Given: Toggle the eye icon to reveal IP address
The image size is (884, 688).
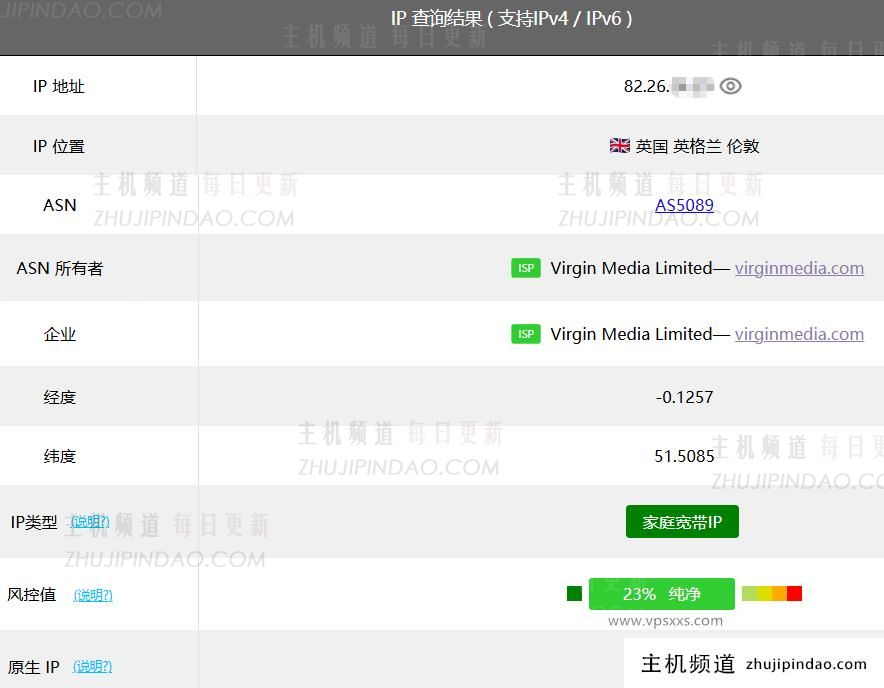Looking at the screenshot, I should coord(731,86).
